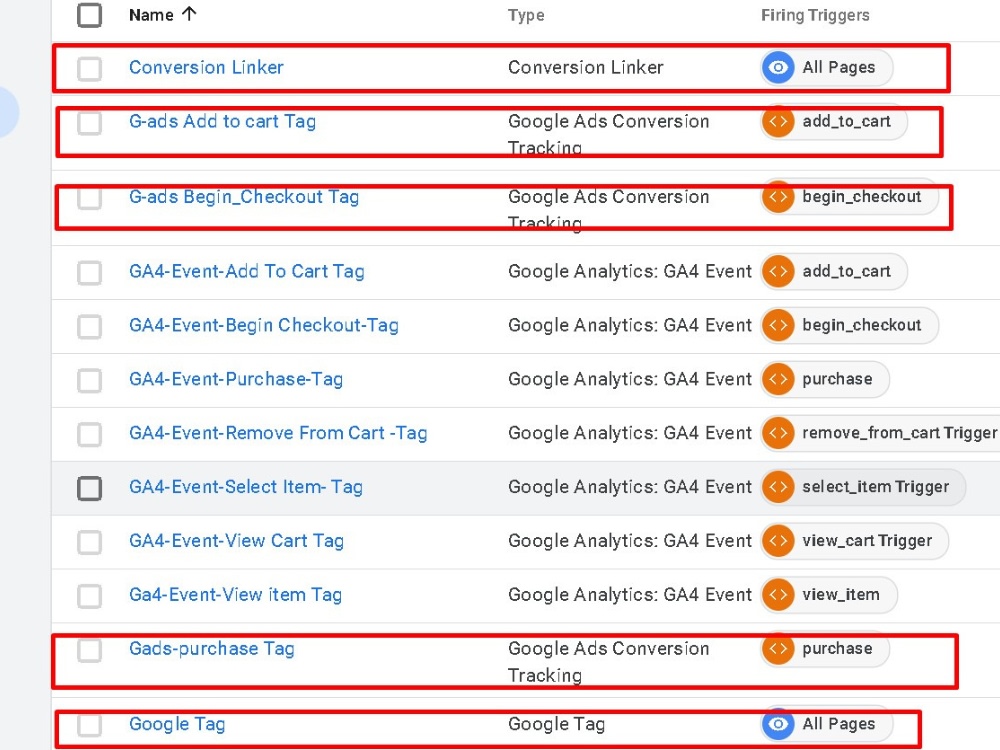Image resolution: width=1000 pixels, height=750 pixels.
Task: Click the remove_from_cart Trigger code icon
Action: coord(778,433)
